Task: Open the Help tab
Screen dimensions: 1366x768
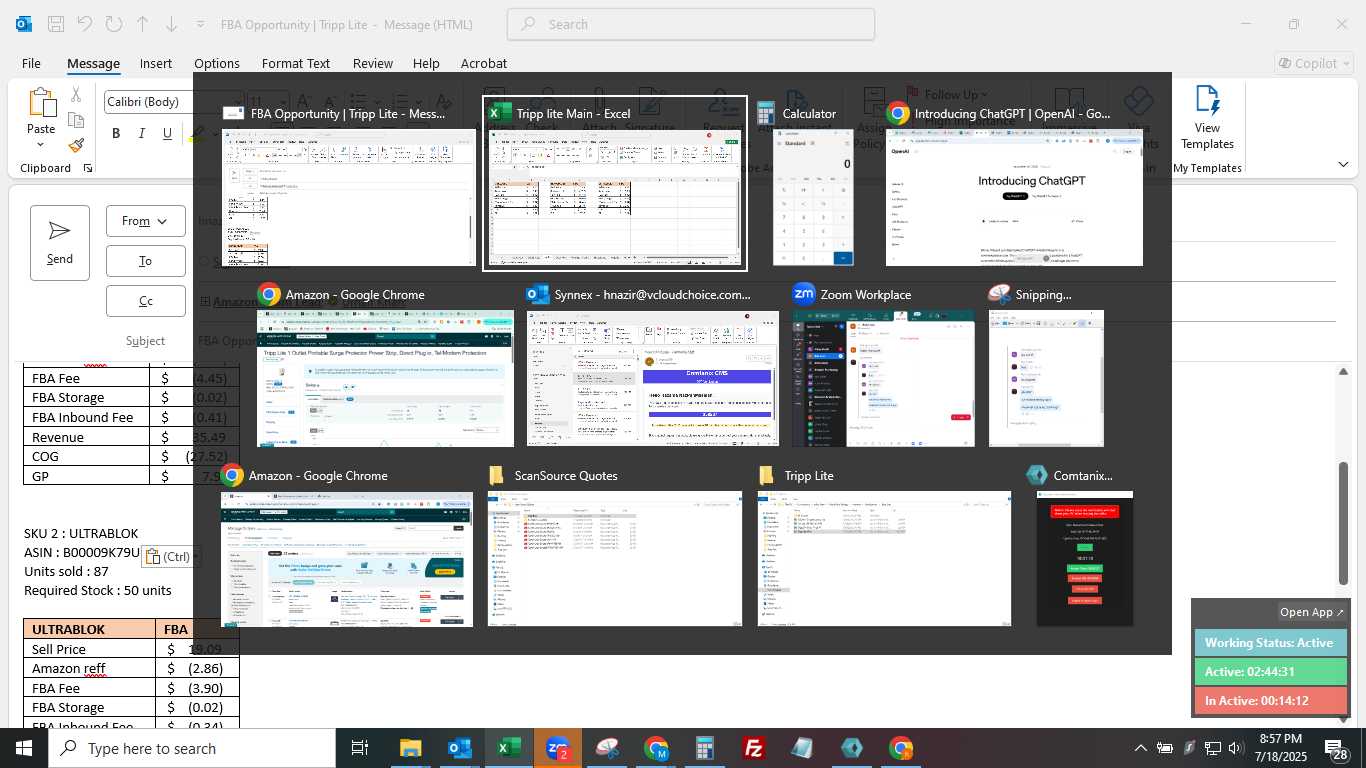Action: tap(426, 63)
